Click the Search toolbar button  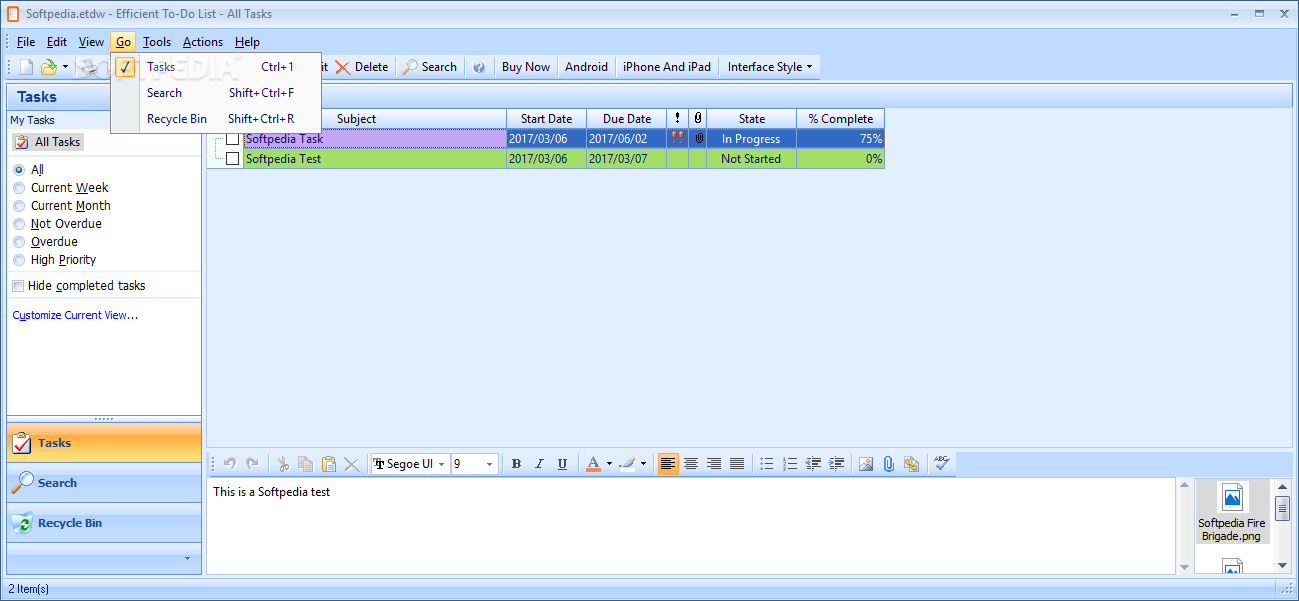tap(430, 67)
